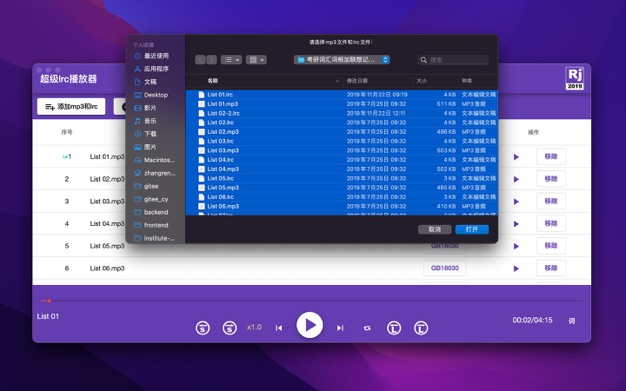
Task: Play List 02.mp3 row in player window
Action: 516,179
